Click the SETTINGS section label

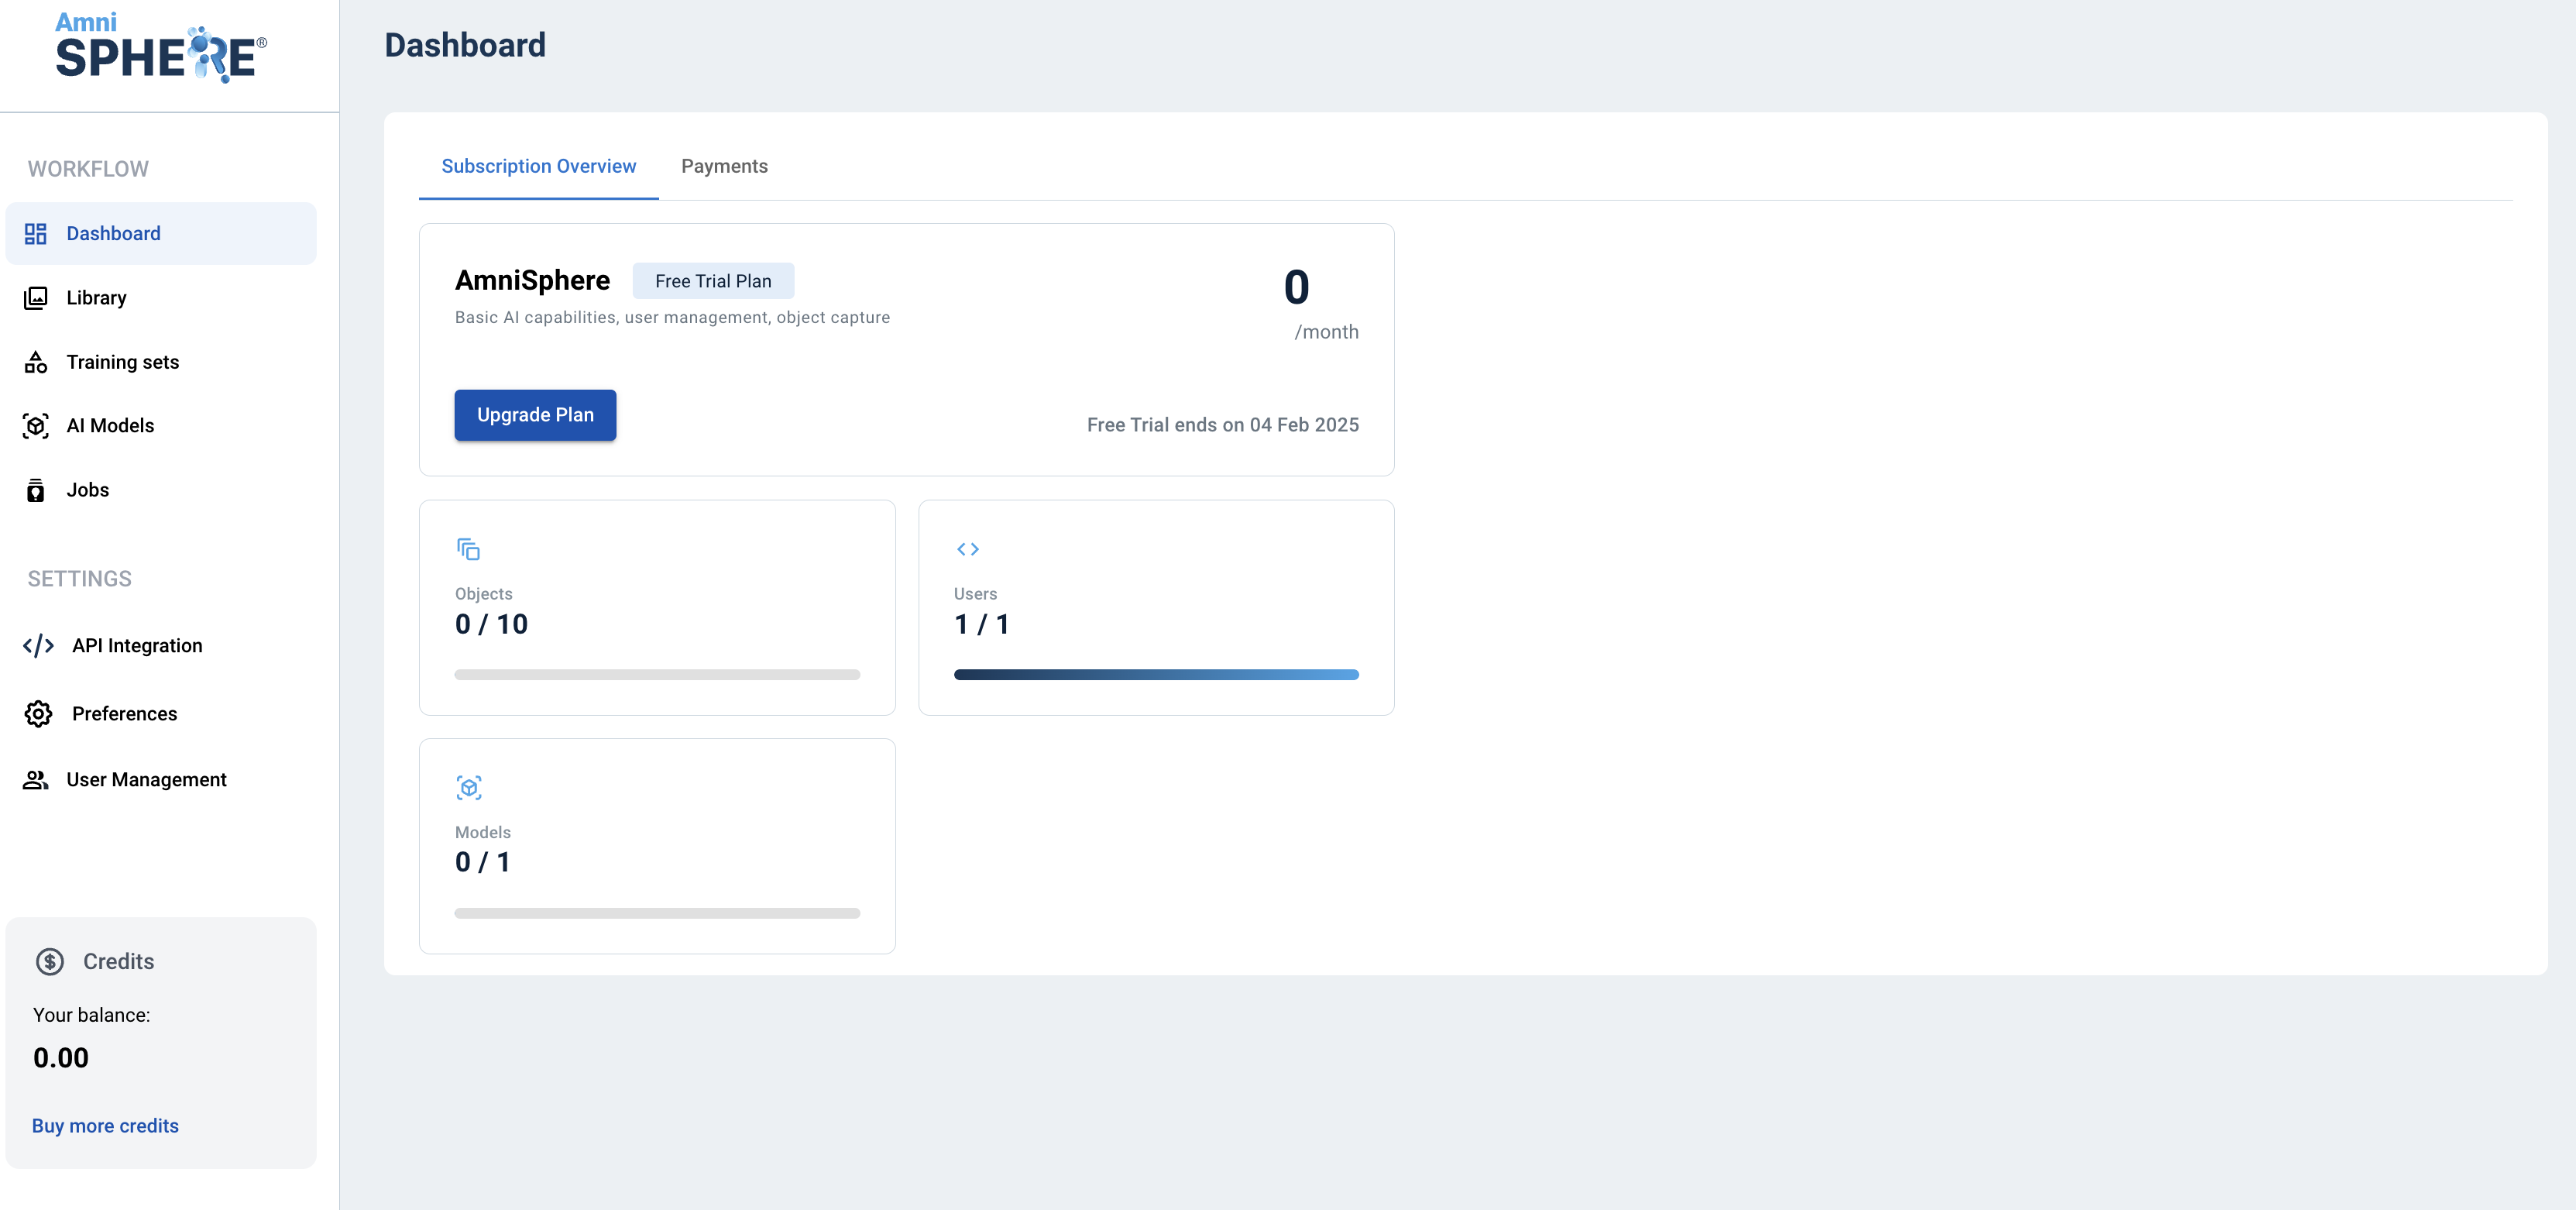tap(80, 579)
